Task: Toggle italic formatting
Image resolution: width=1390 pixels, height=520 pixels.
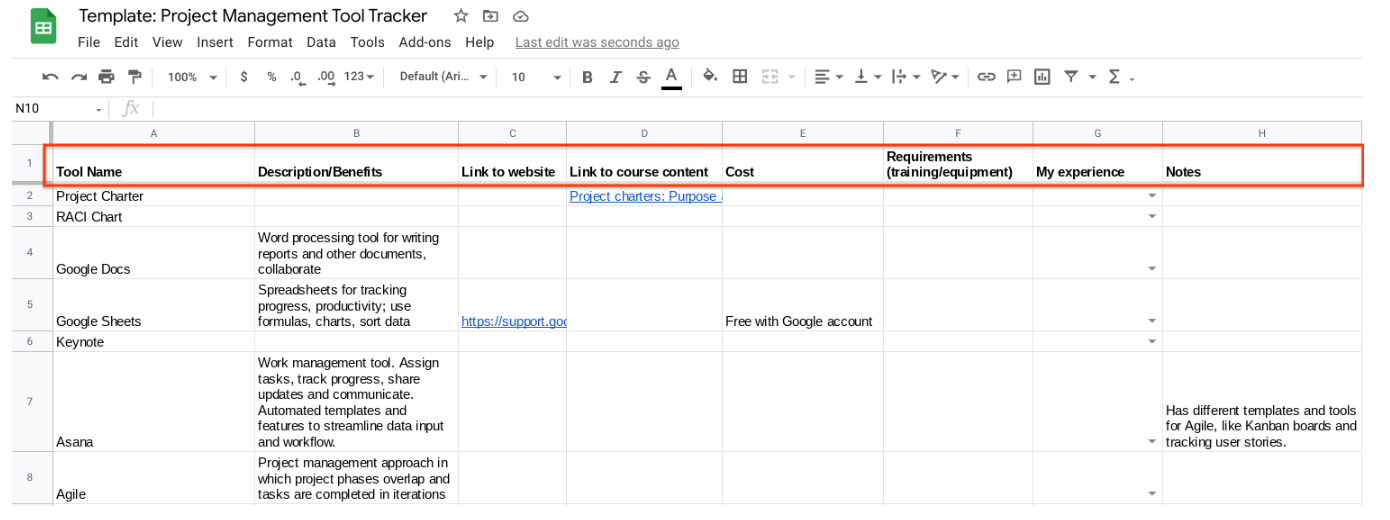Action: (x=615, y=77)
